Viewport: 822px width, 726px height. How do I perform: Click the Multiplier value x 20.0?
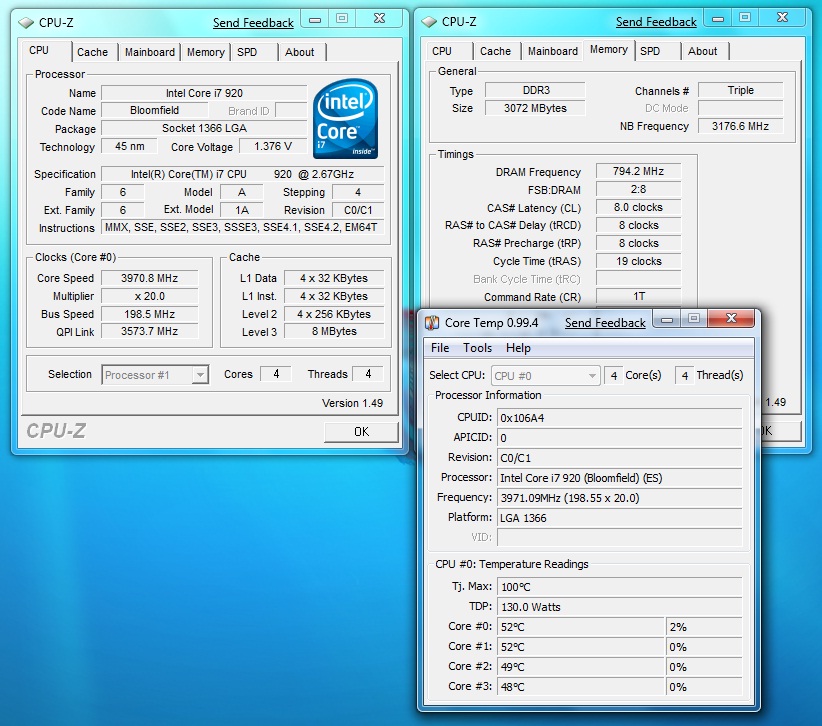pos(149,296)
